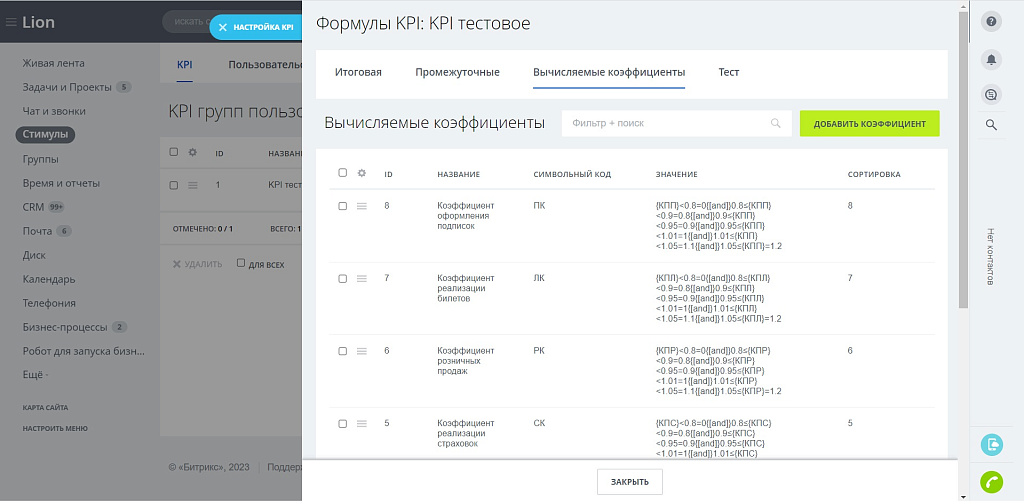The width and height of the screenshot is (1024, 504).
Task: Switch to the Промежуточные tab
Action: (x=457, y=72)
